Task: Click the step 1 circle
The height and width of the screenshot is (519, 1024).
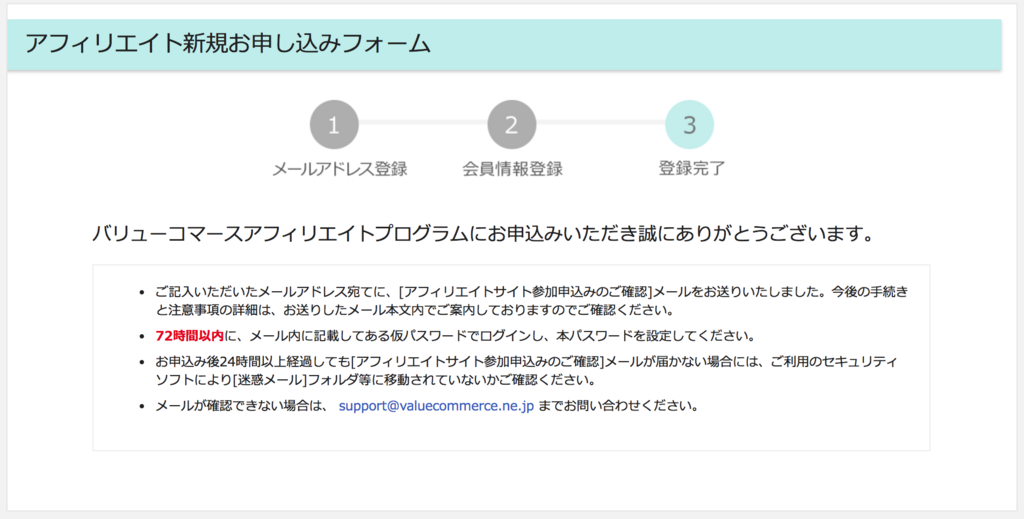Action: (x=334, y=125)
